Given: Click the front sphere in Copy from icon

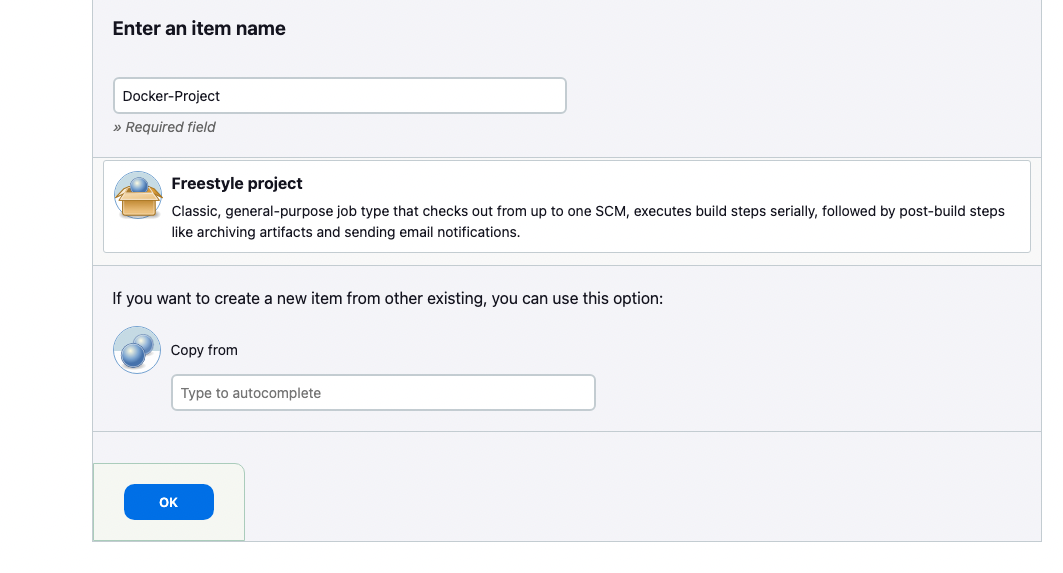Looking at the screenshot, I should click(x=132, y=355).
